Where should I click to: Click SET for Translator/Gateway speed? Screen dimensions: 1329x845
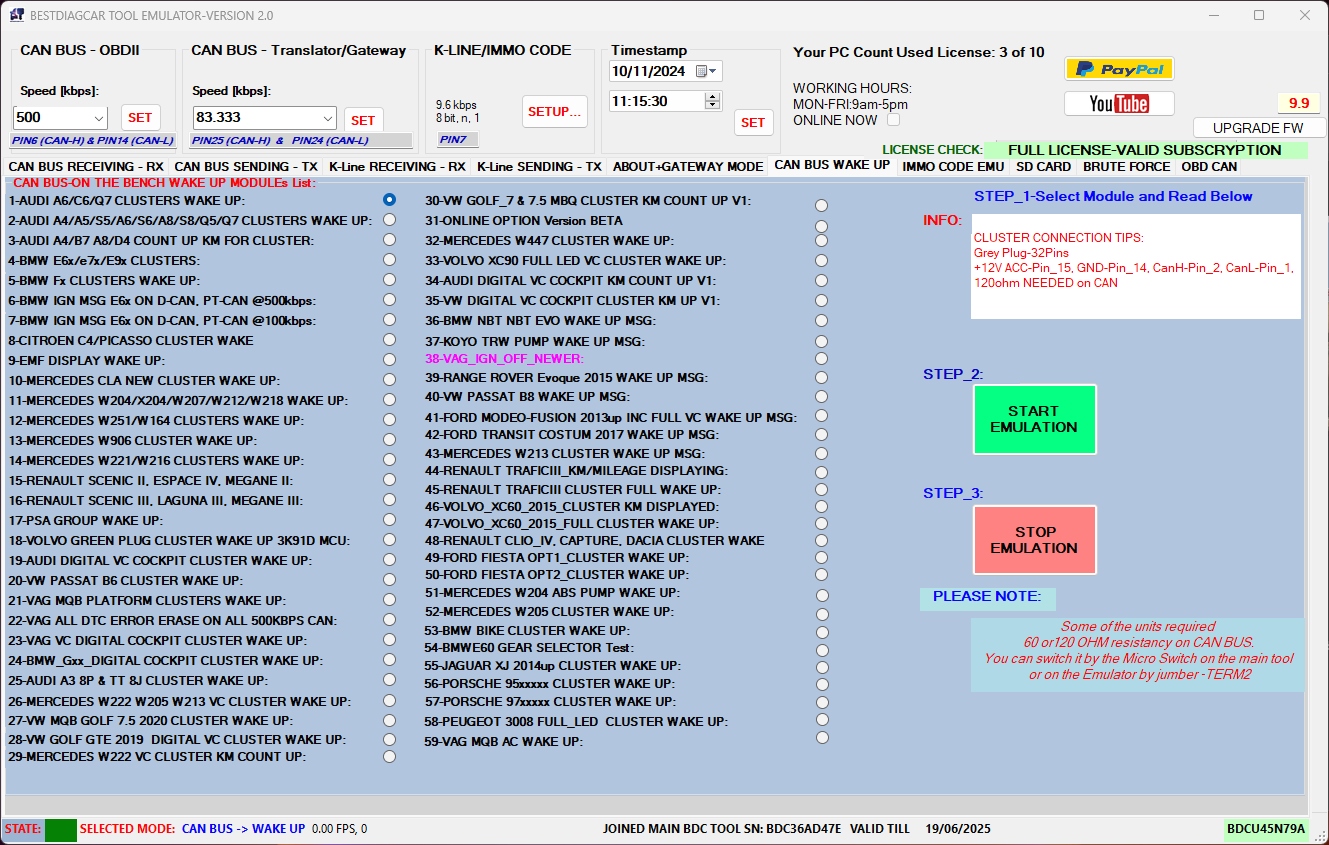[363, 120]
